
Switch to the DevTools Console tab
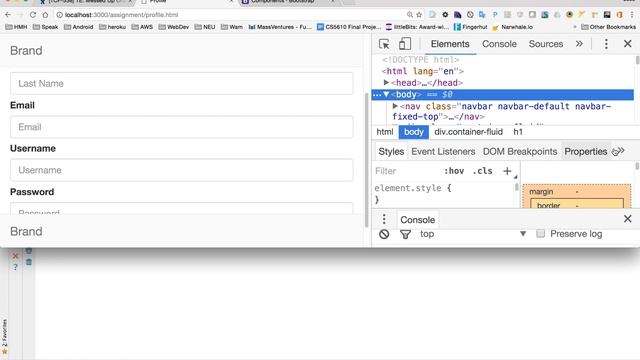[x=499, y=44]
